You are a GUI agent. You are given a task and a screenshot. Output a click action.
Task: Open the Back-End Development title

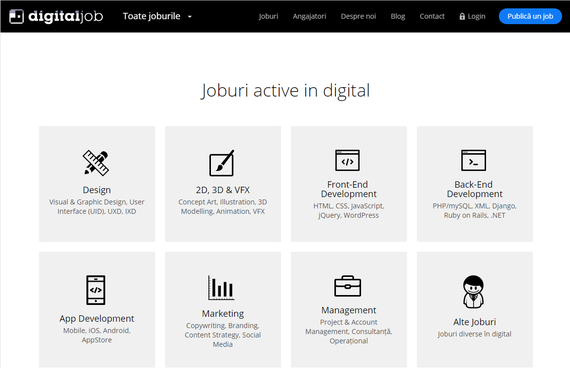[474, 189]
